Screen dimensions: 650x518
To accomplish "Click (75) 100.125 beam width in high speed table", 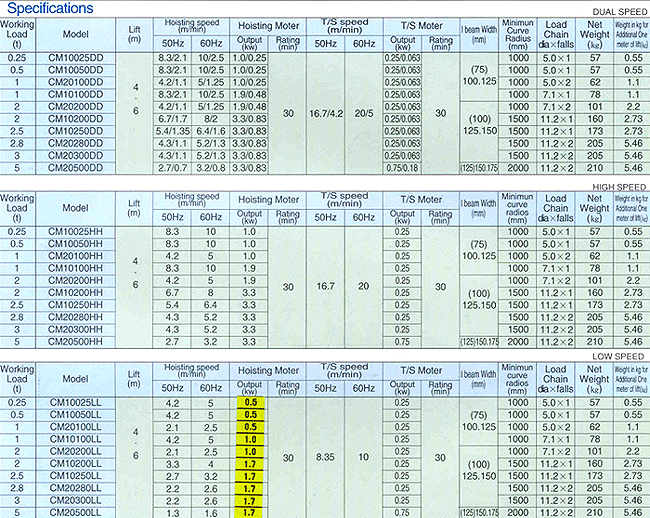I will [479, 250].
